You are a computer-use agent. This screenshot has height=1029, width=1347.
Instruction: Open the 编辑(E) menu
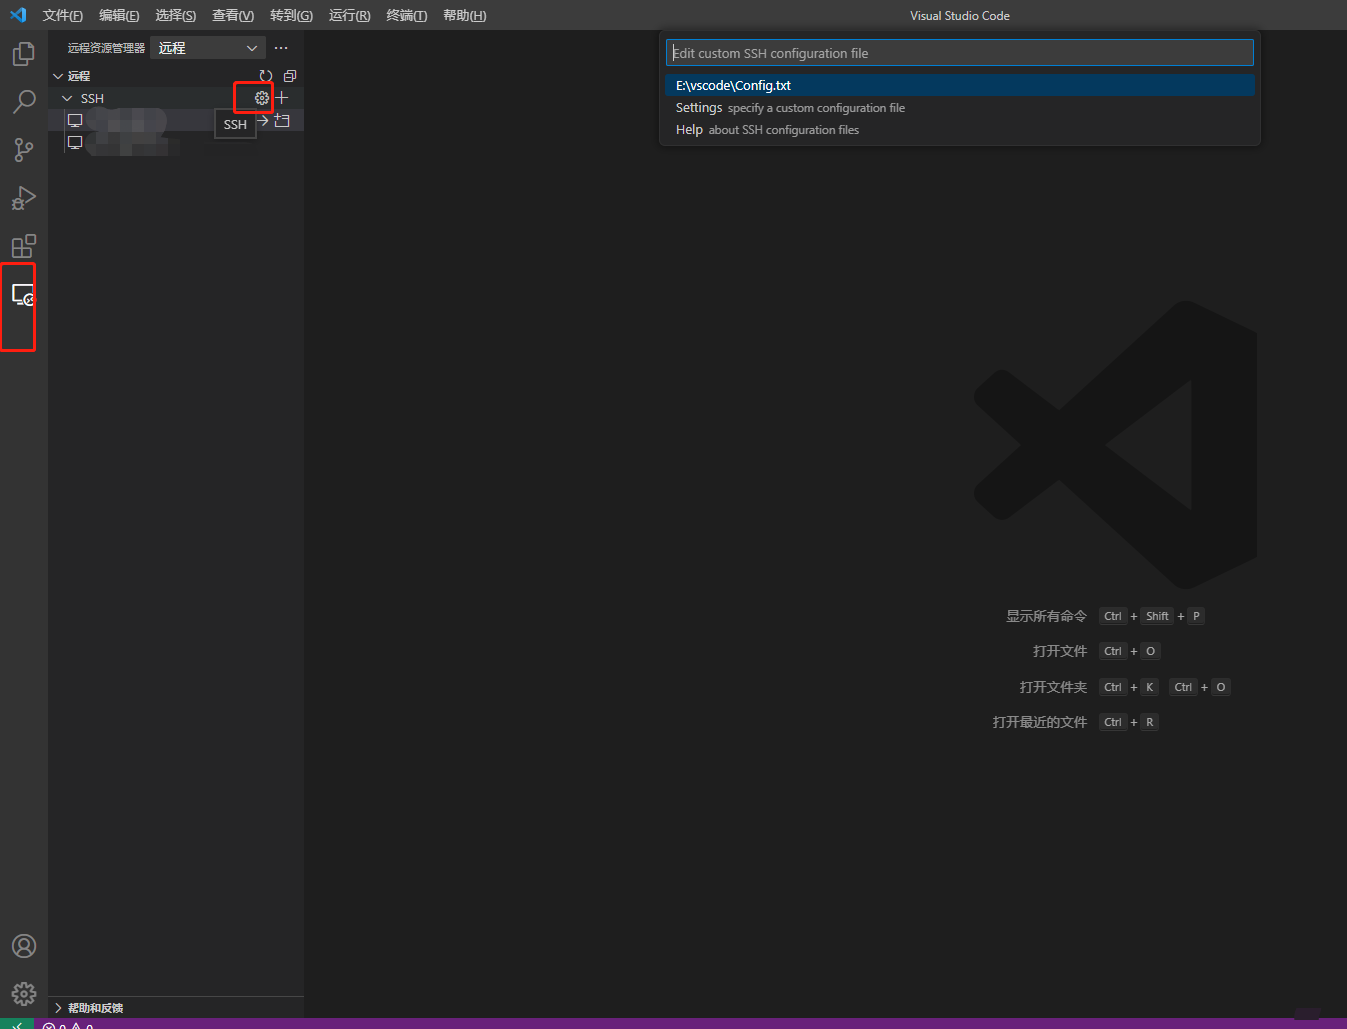click(x=119, y=15)
